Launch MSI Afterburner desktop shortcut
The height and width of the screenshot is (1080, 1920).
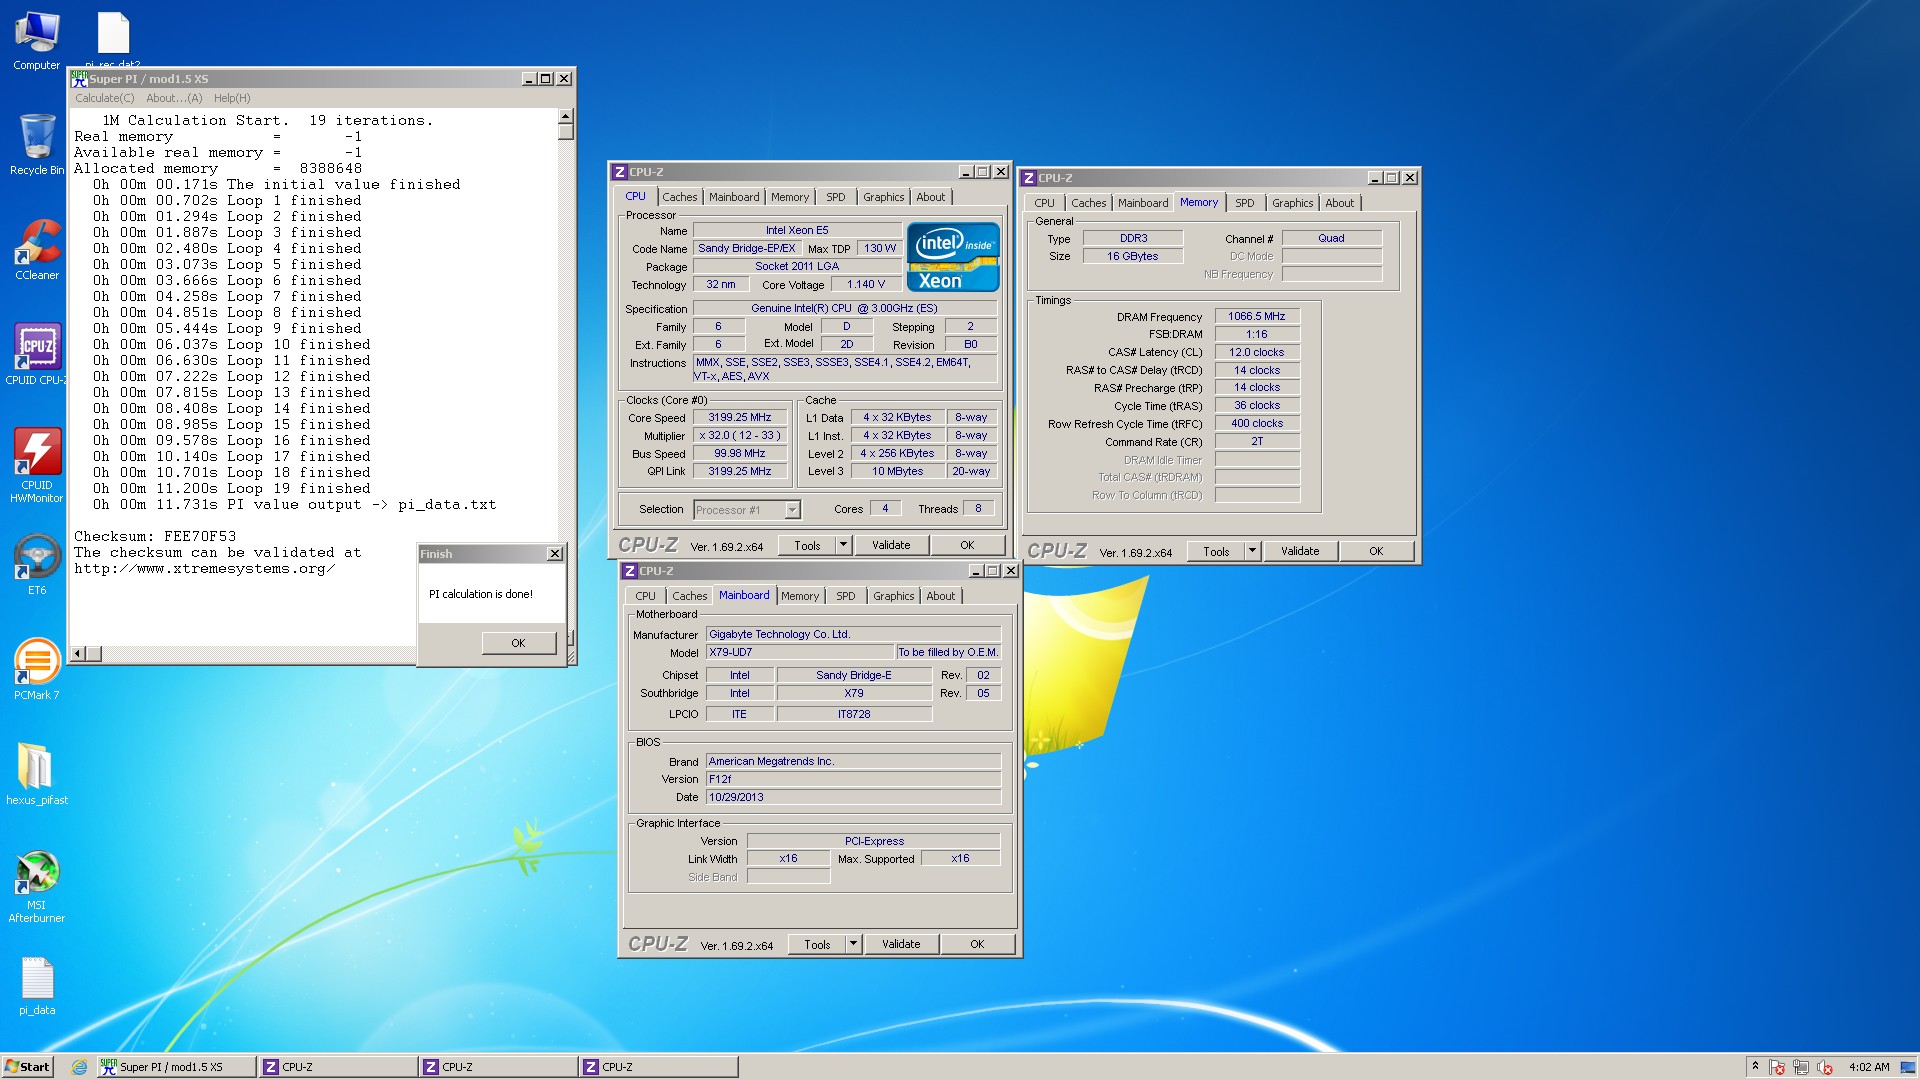[x=37, y=886]
